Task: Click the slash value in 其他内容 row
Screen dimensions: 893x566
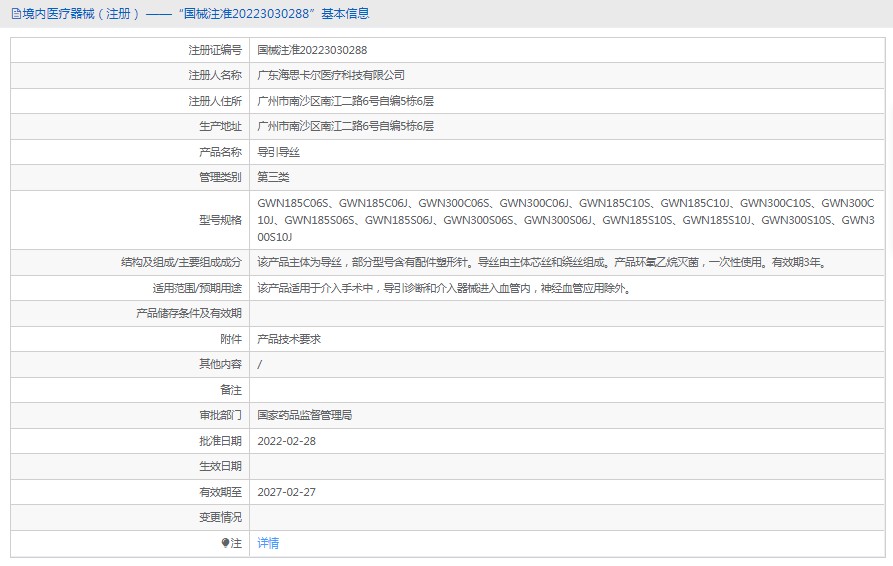Action: tap(260, 364)
